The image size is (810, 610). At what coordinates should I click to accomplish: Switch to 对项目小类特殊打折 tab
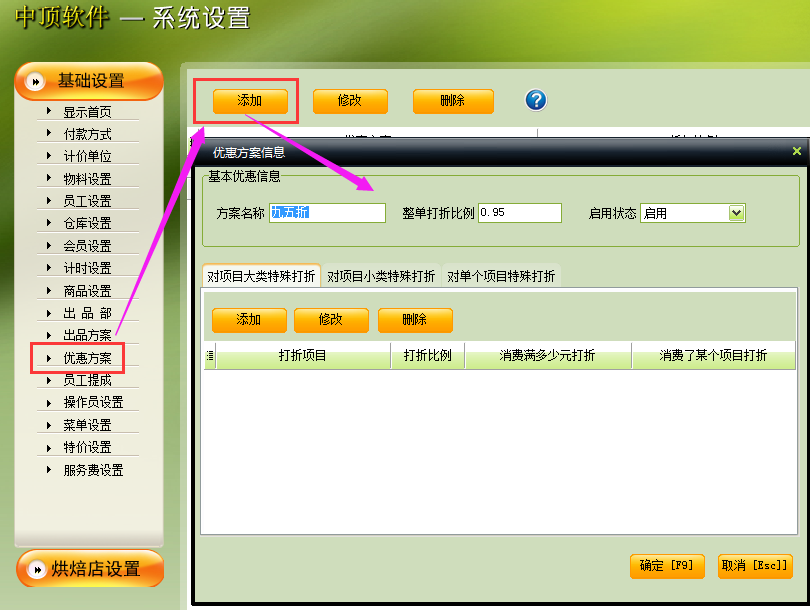381,276
